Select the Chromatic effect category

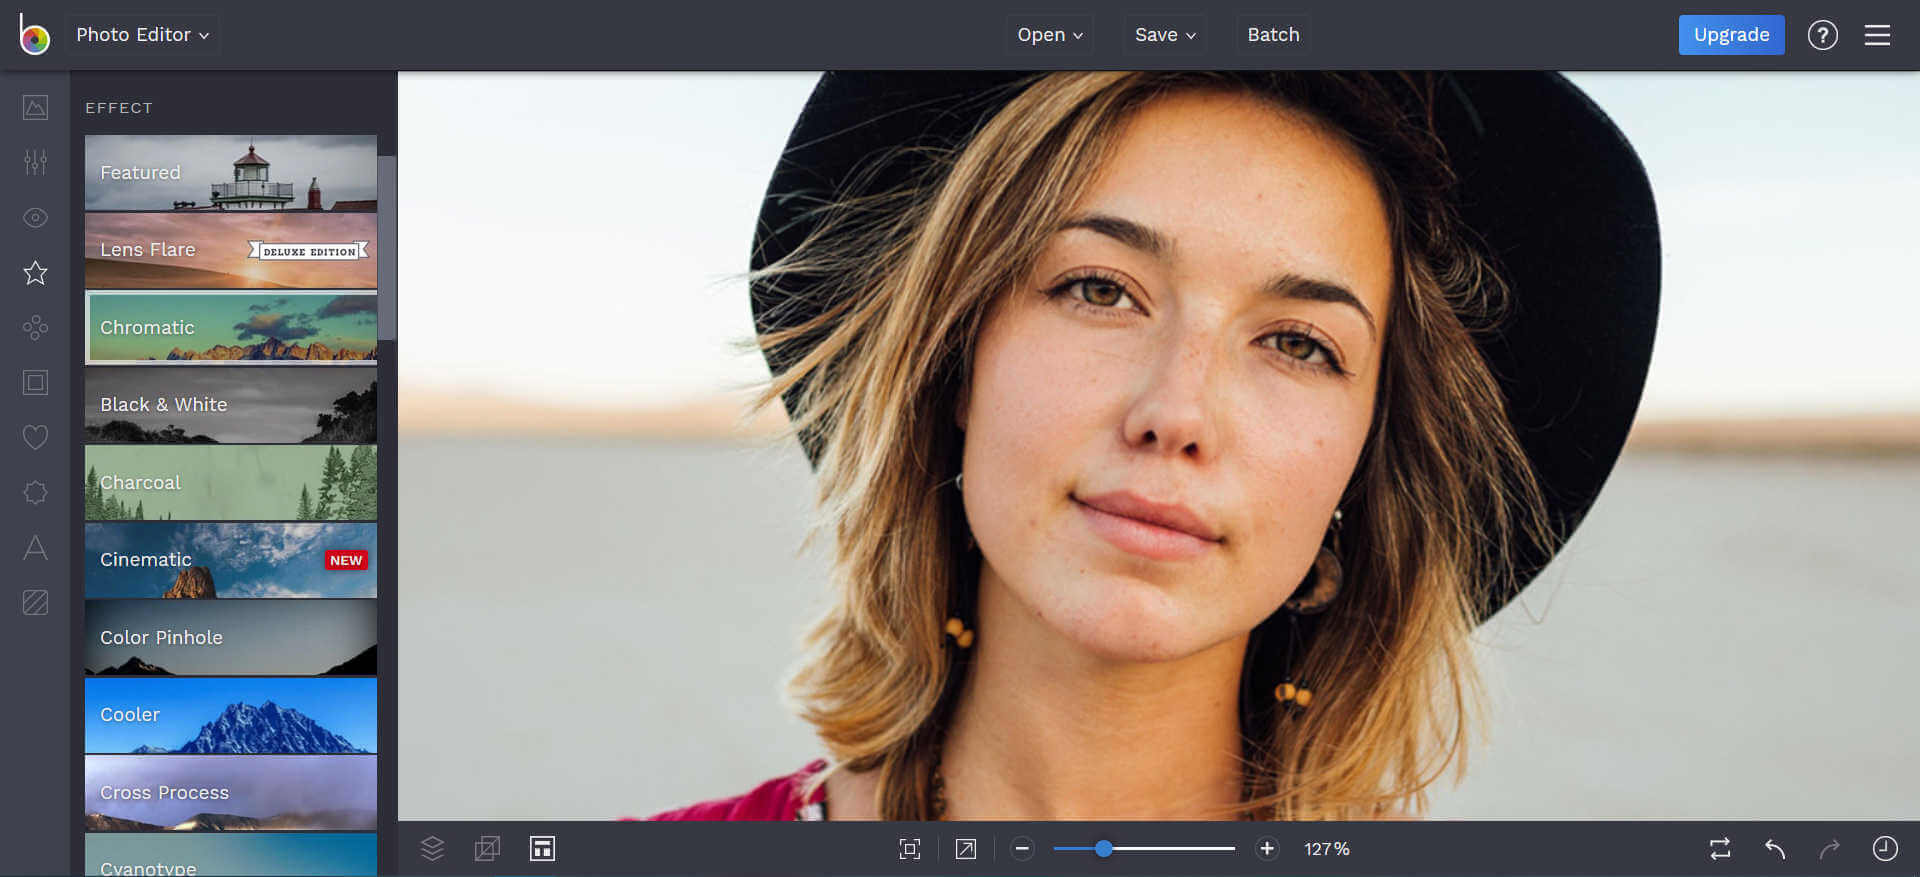231,327
